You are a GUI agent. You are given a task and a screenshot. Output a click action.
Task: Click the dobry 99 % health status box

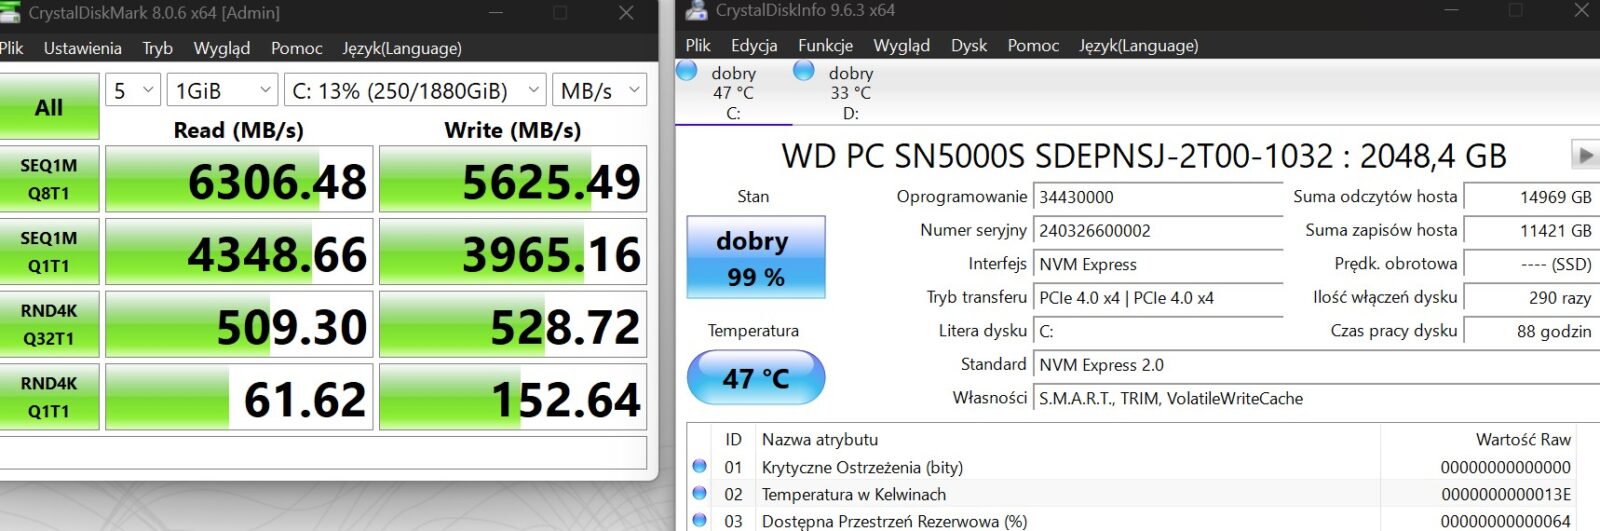pyautogui.click(x=755, y=257)
